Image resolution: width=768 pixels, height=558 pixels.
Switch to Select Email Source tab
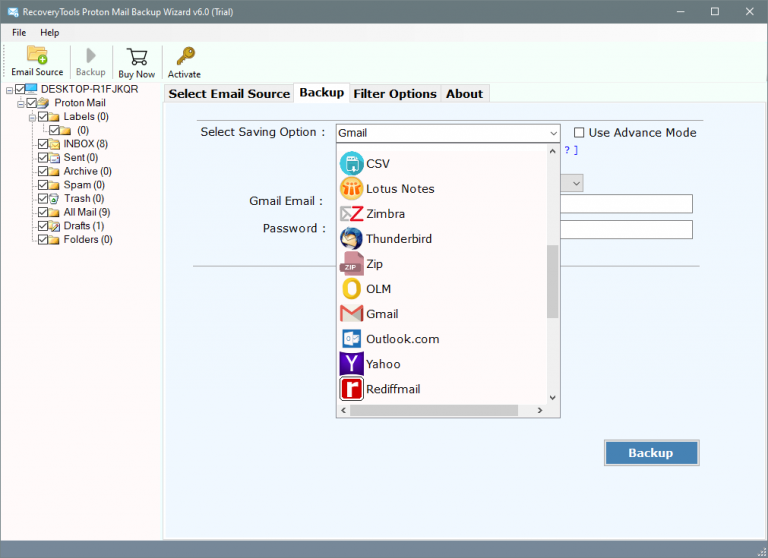[229, 94]
